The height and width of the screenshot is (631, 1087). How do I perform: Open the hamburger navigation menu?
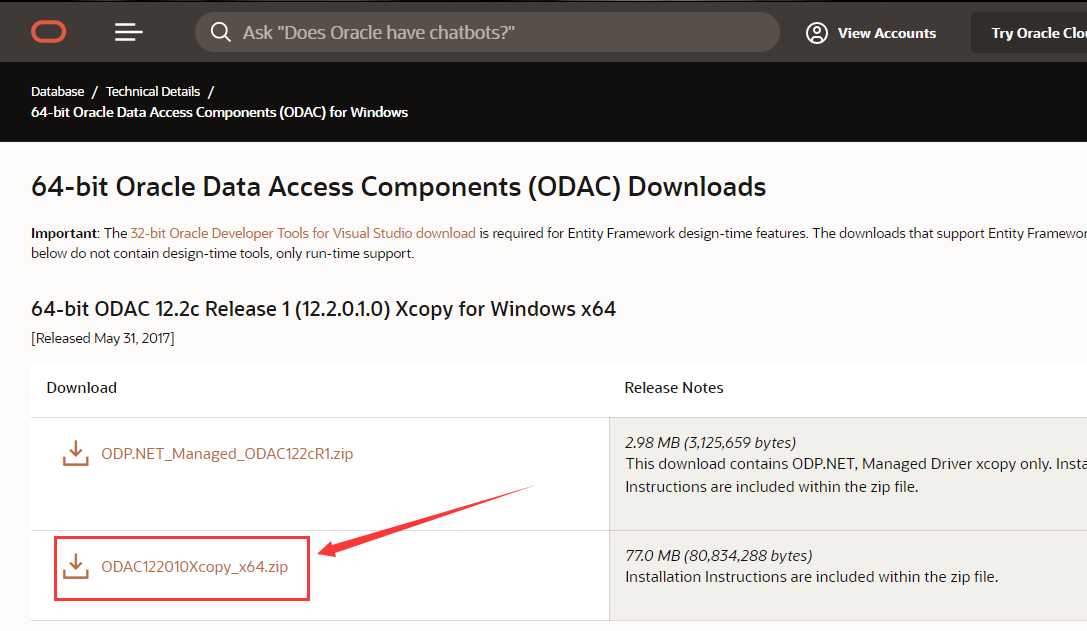point(128,32)
